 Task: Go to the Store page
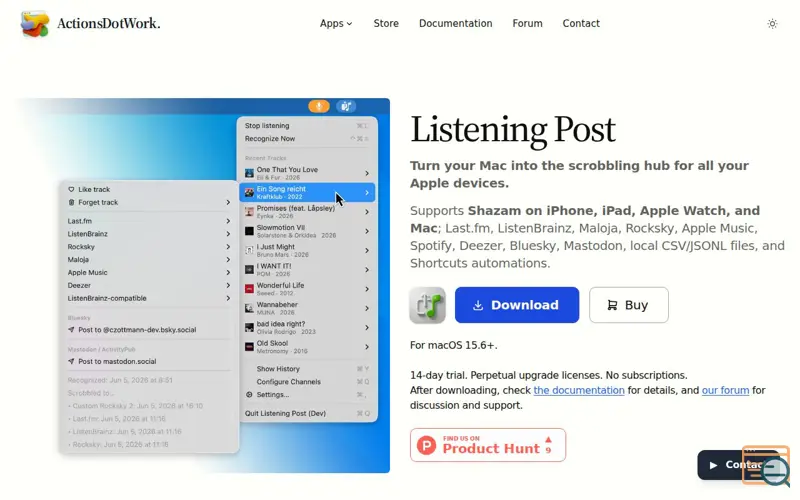[386, 23]
